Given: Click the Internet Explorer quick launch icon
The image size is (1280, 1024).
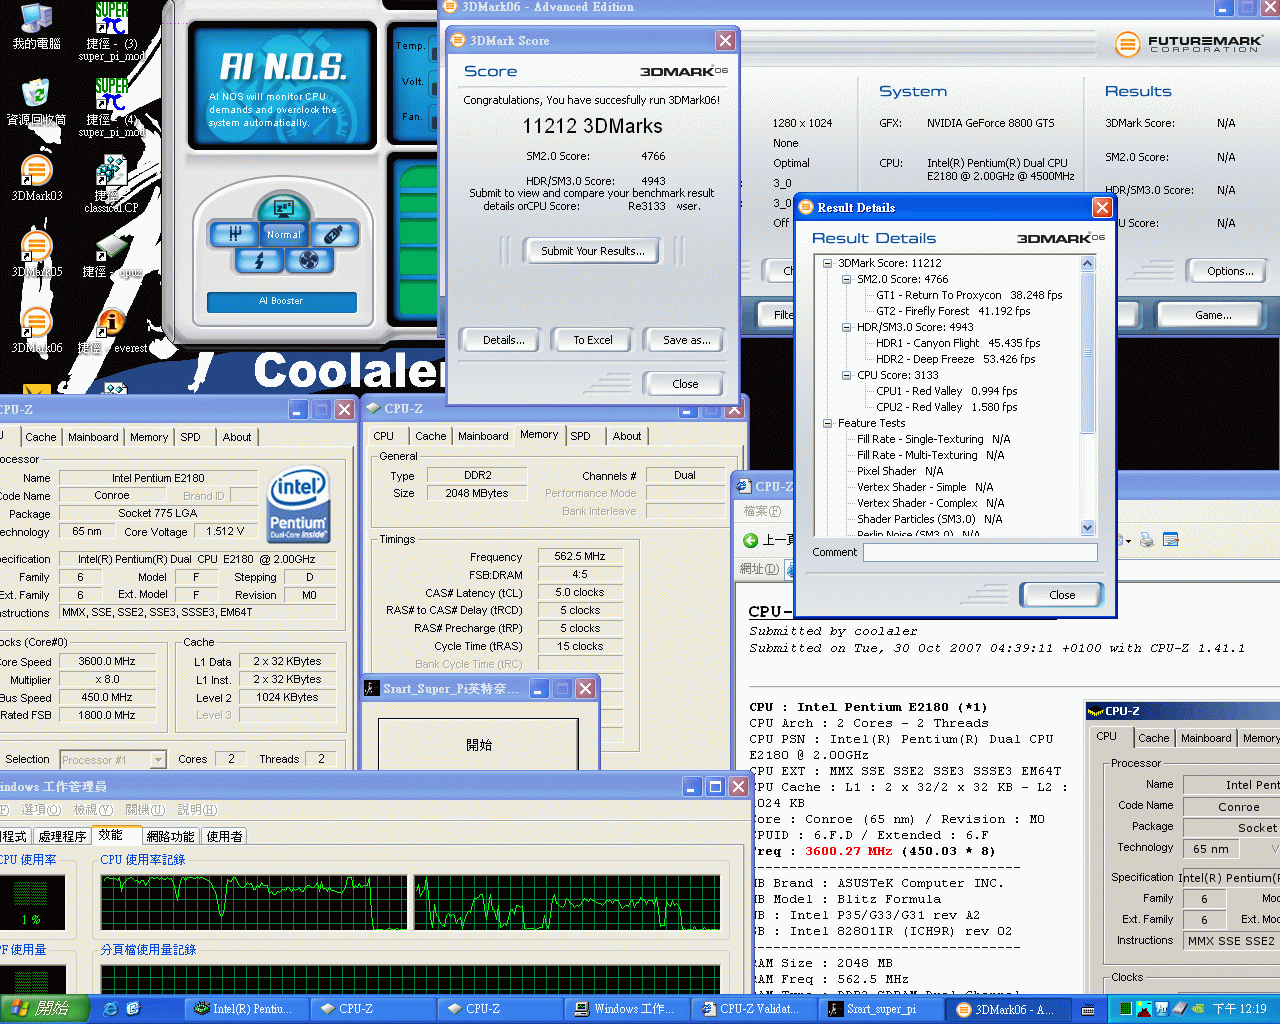Looking at the screenshot, I should [111, 1009].
